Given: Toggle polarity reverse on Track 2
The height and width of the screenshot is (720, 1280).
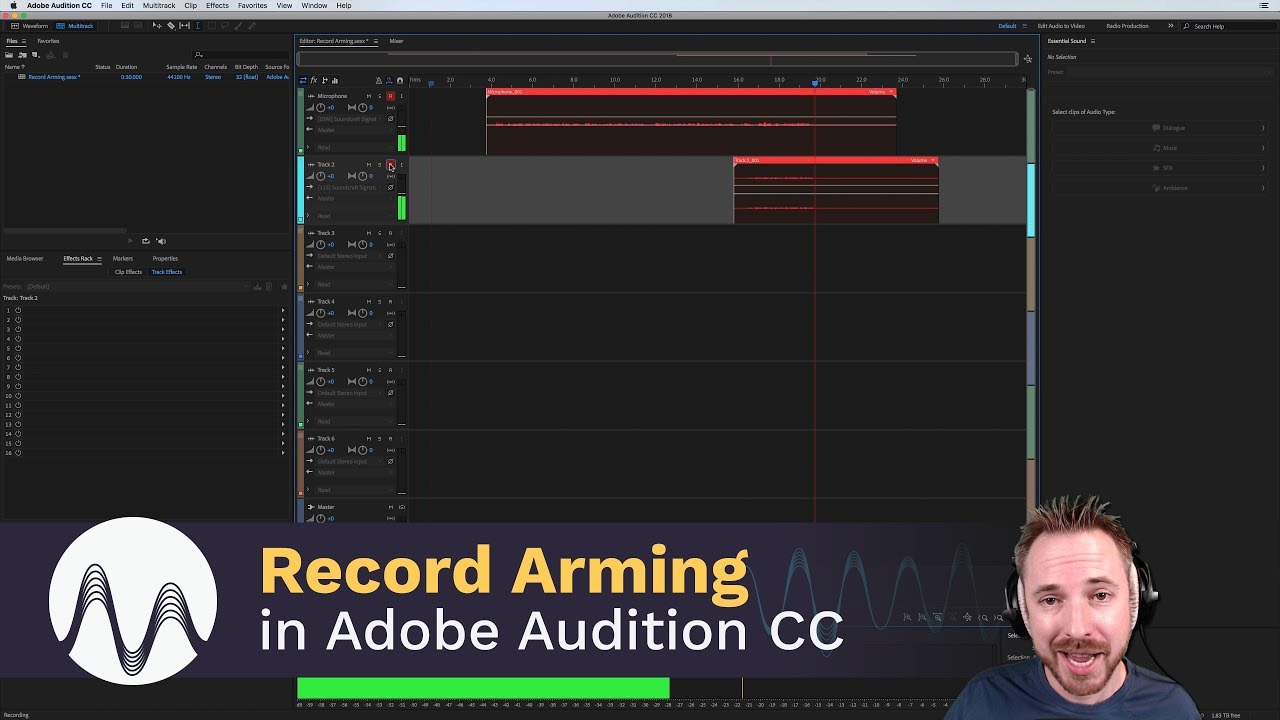Looking at the screenshot, I should [390, 187].
